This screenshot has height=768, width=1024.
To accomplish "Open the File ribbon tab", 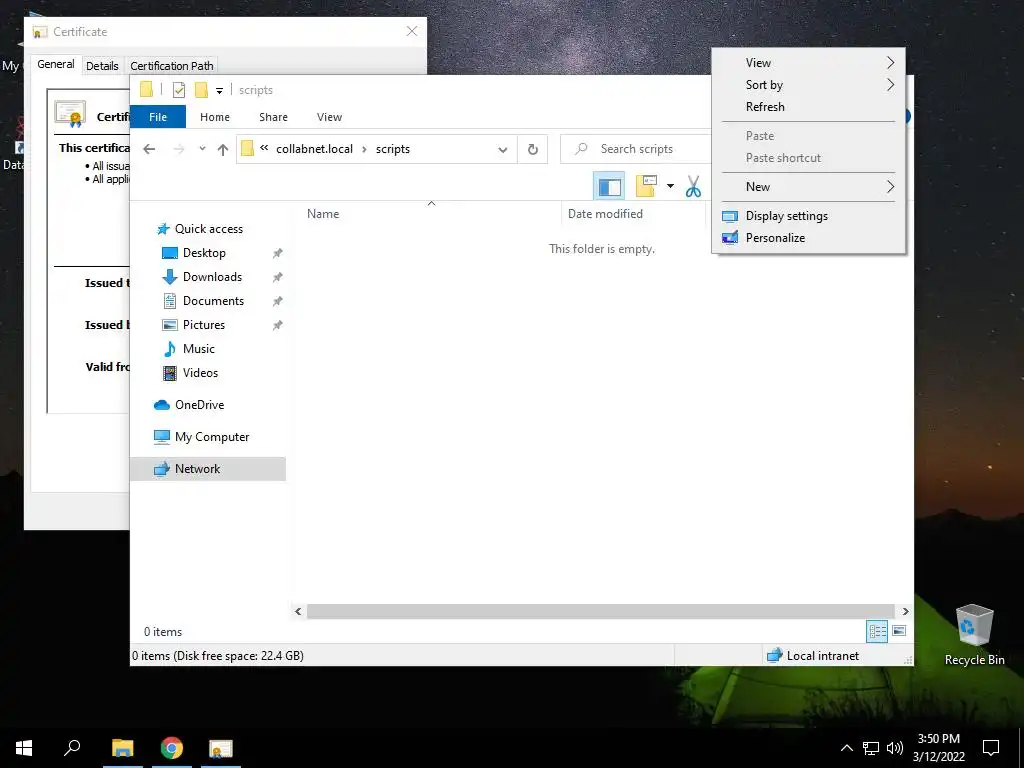I will [158, 117].
